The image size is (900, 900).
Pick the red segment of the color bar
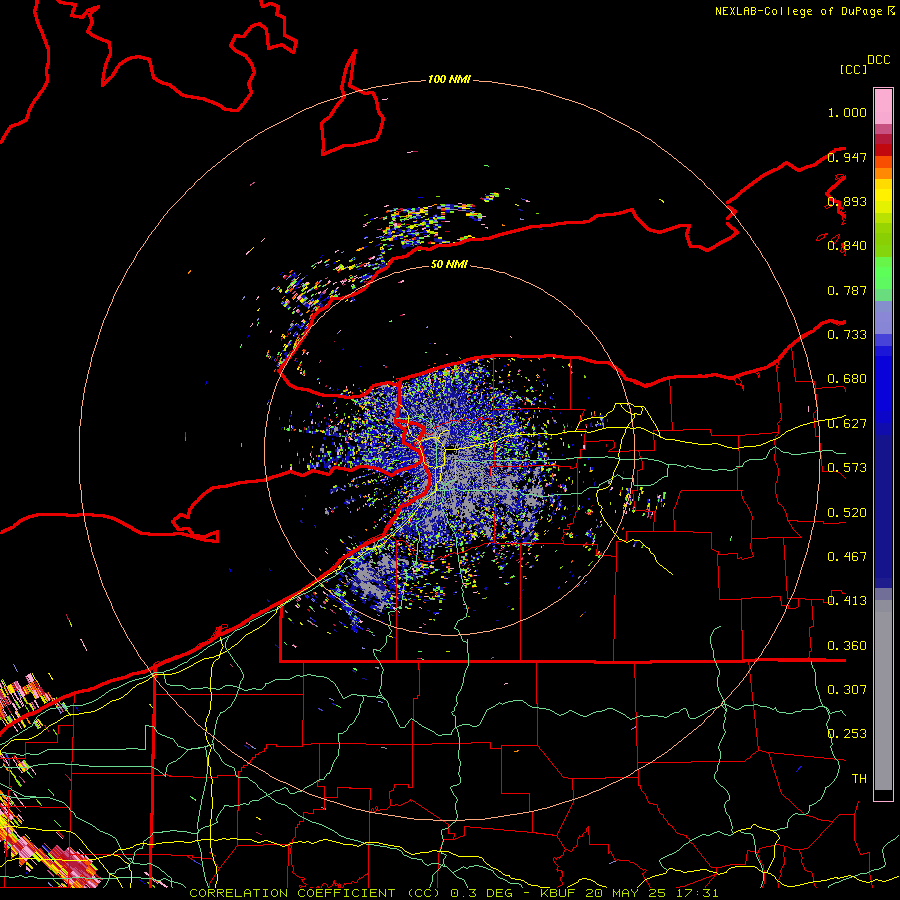[883, 150]
